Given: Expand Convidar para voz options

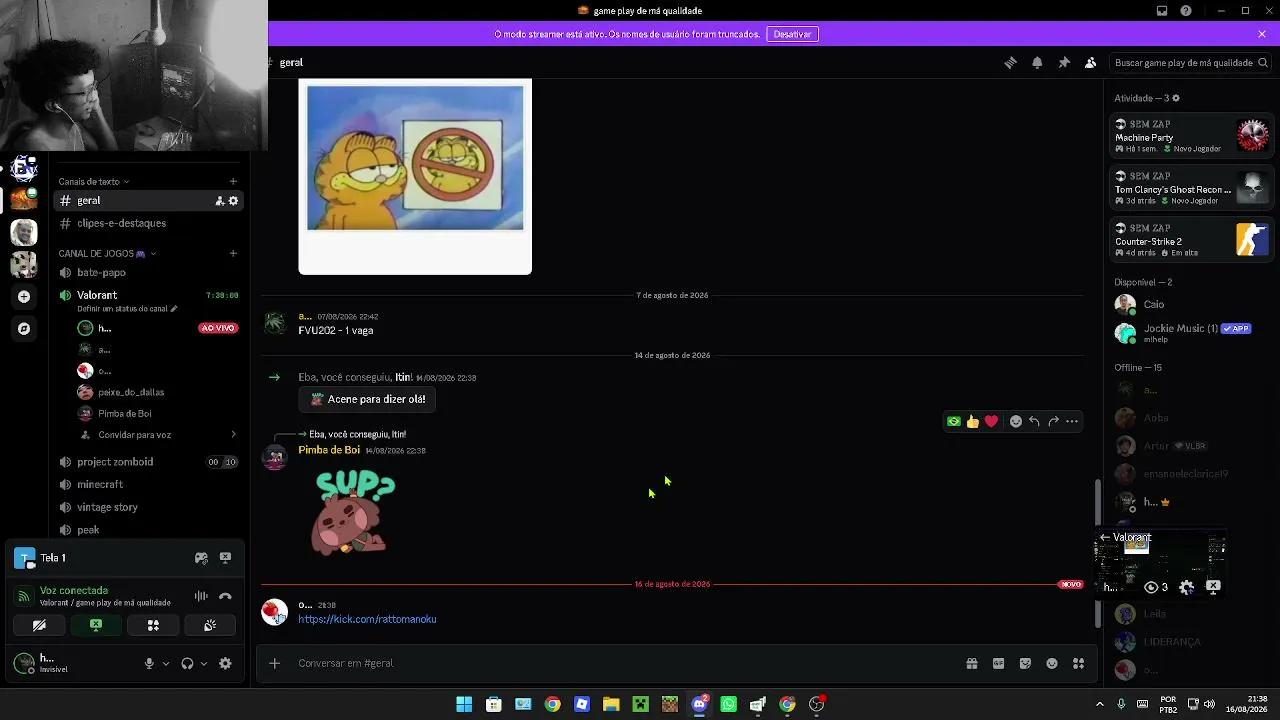Looking at the screenshot, I should [233, 435].
